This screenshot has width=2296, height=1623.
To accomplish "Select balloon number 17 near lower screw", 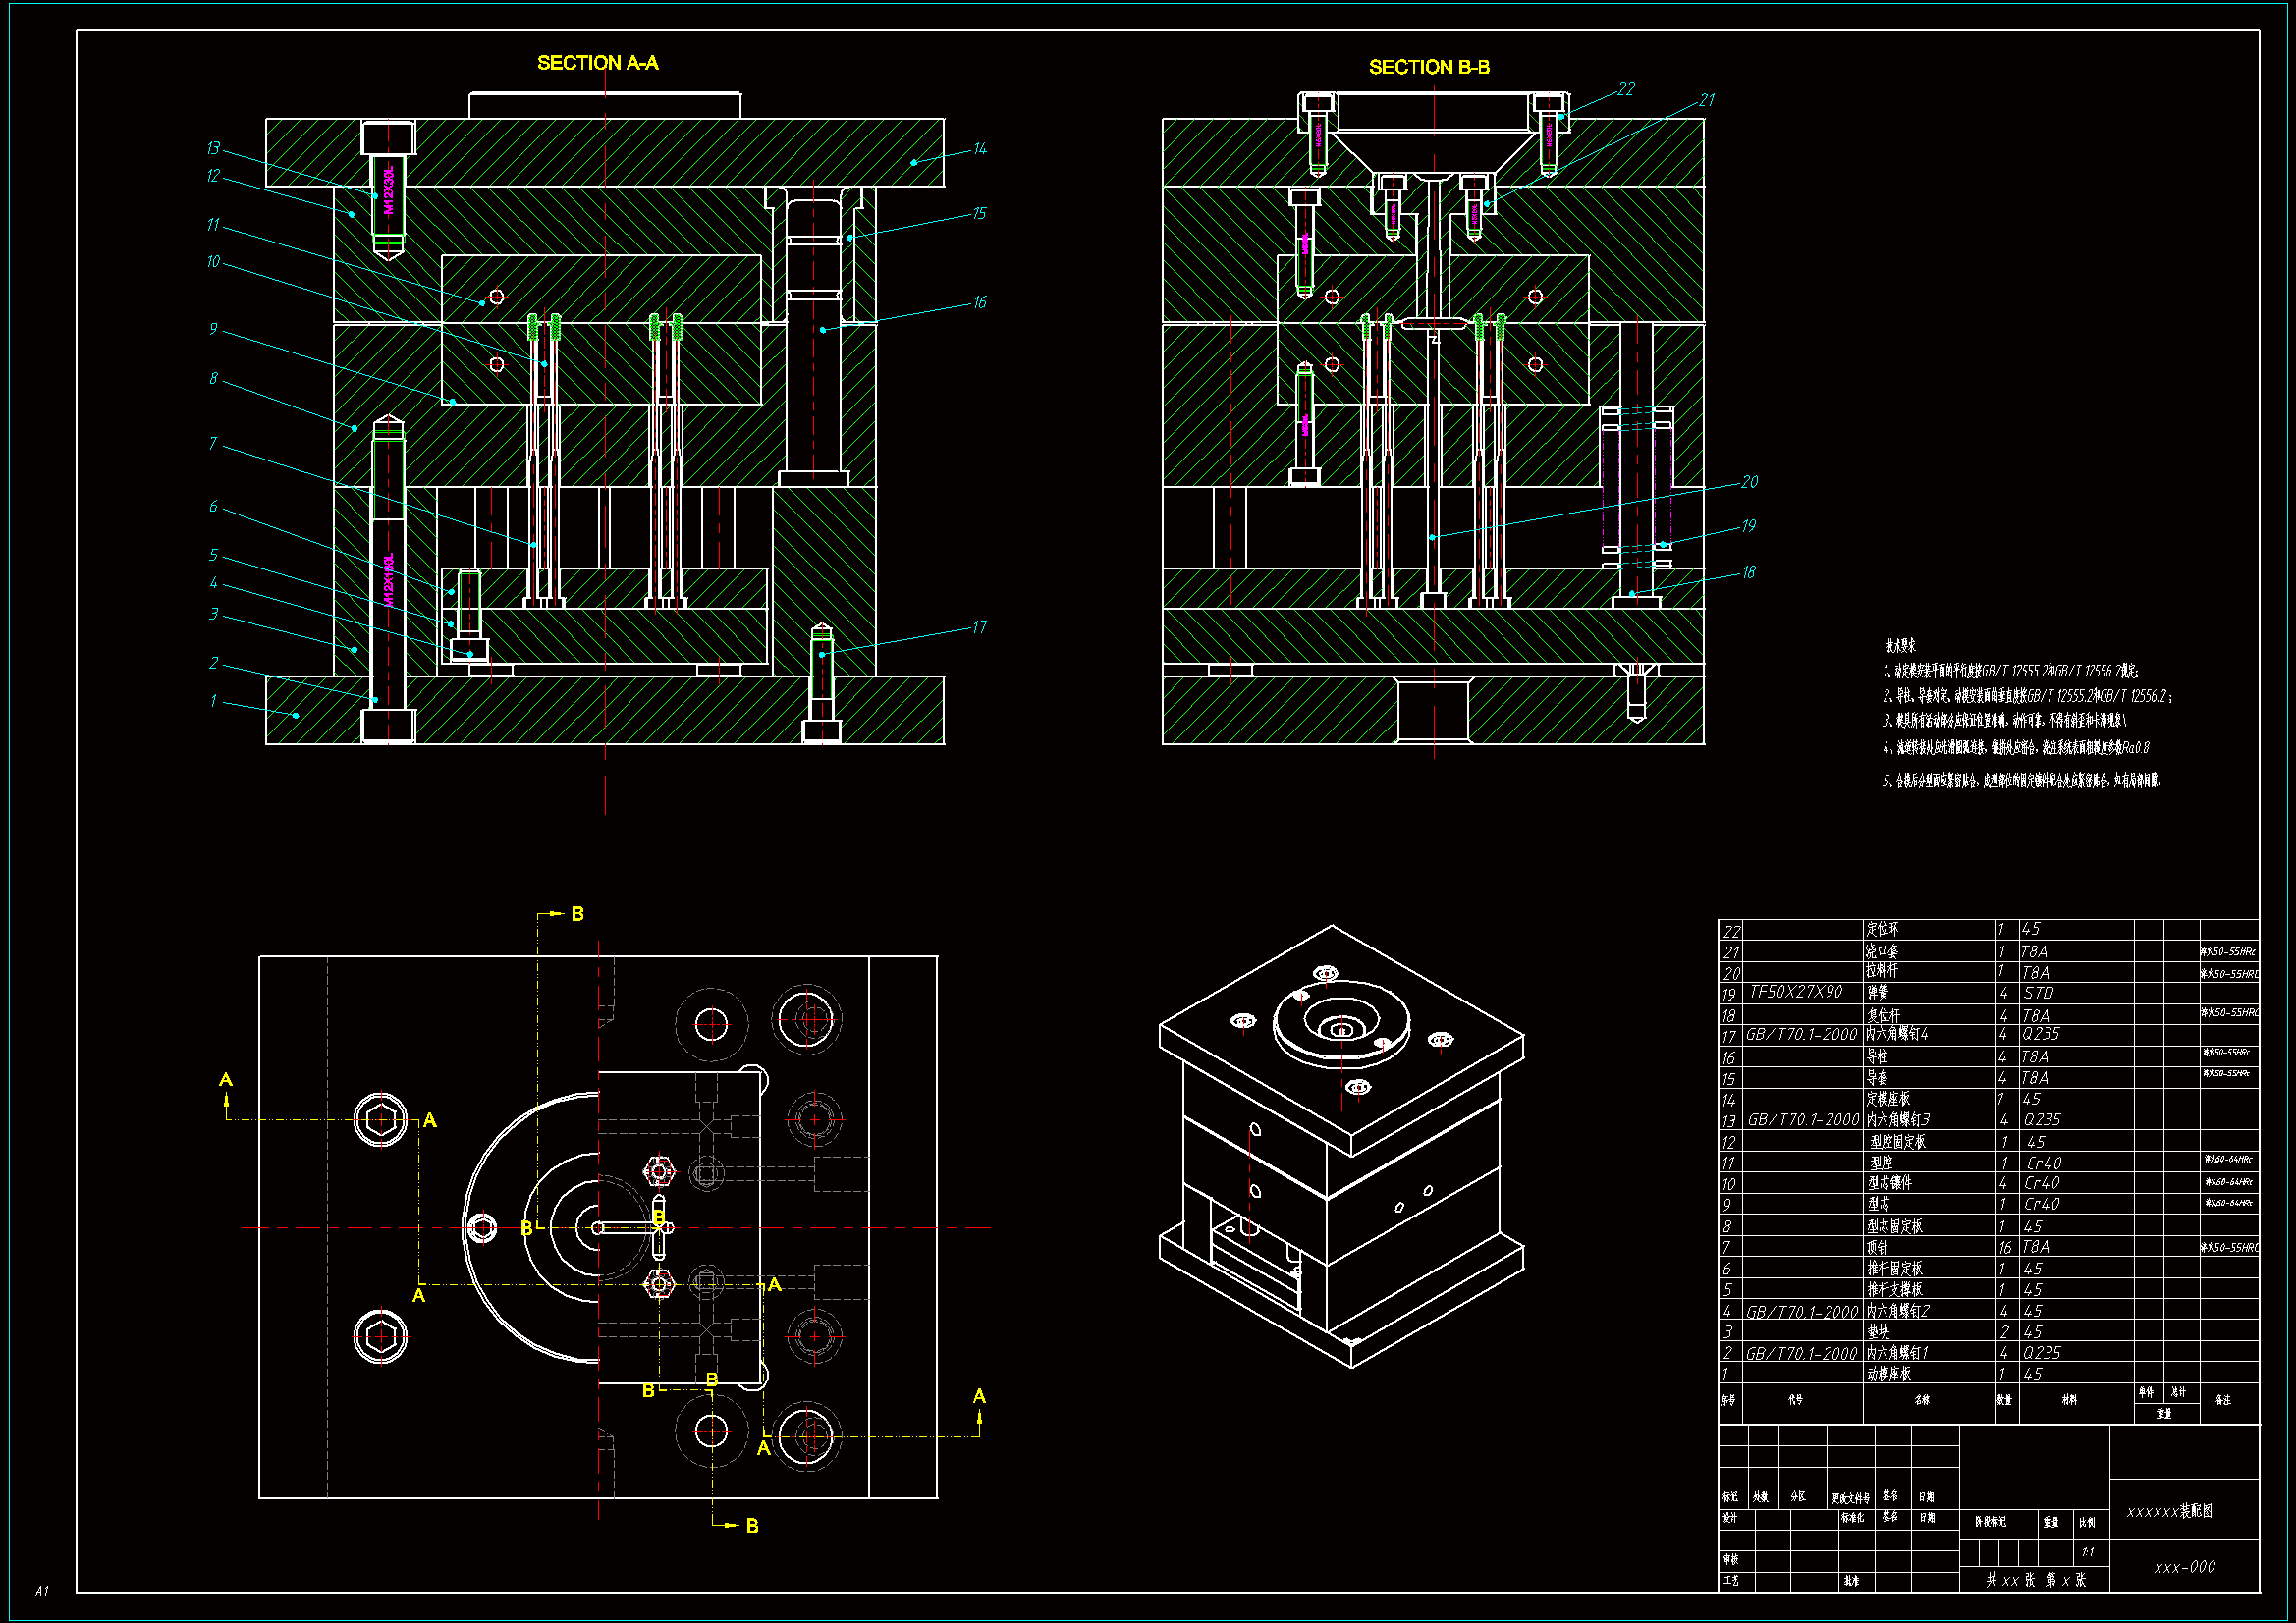I will [x=979, y=627].
